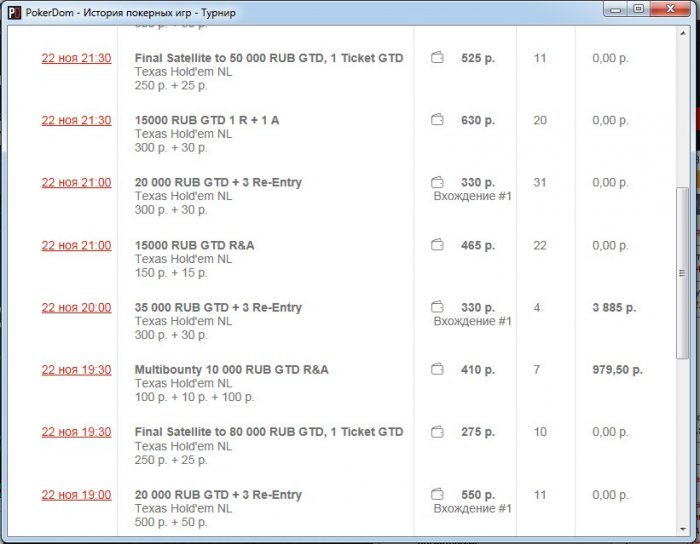Open the 22 ноя 19:30 Multibounty date link

point(76,370)
